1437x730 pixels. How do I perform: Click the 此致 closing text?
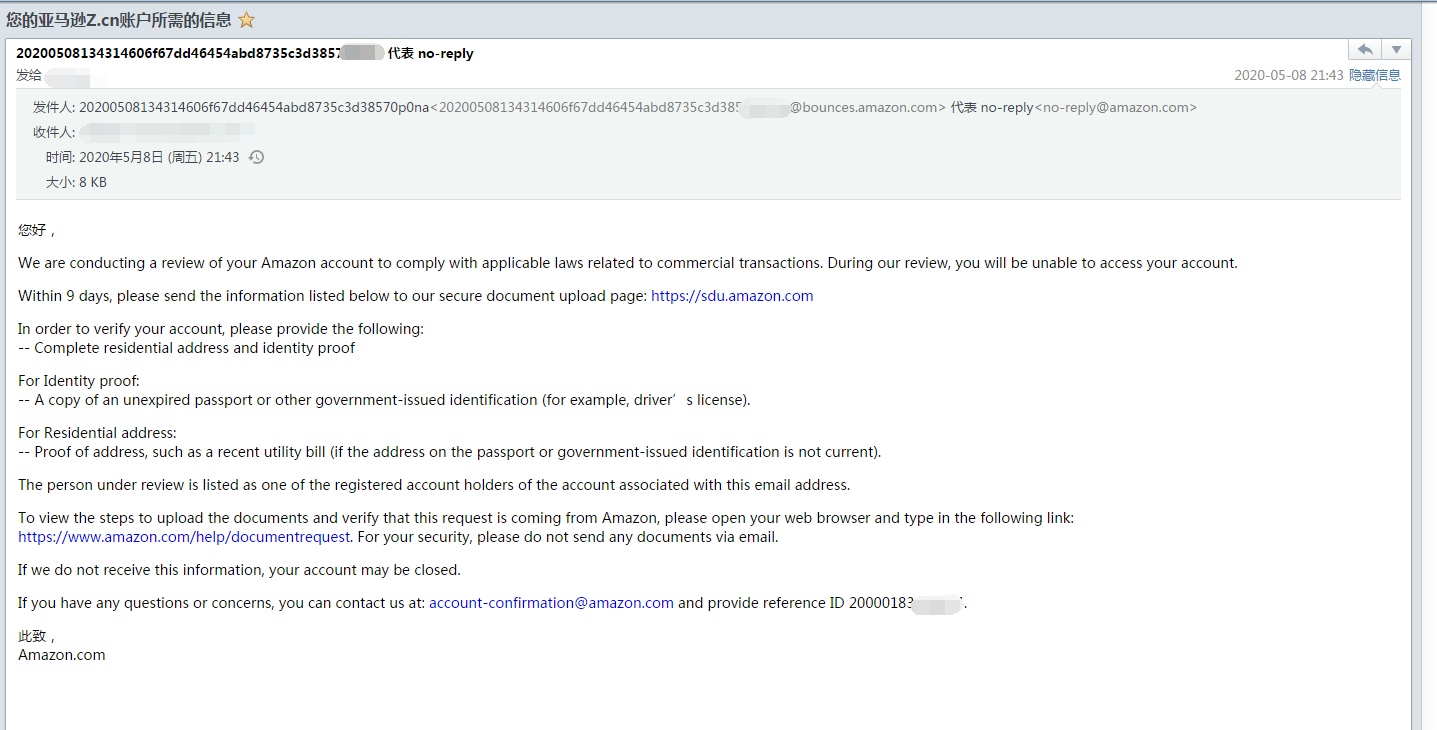tap(38, 636)
